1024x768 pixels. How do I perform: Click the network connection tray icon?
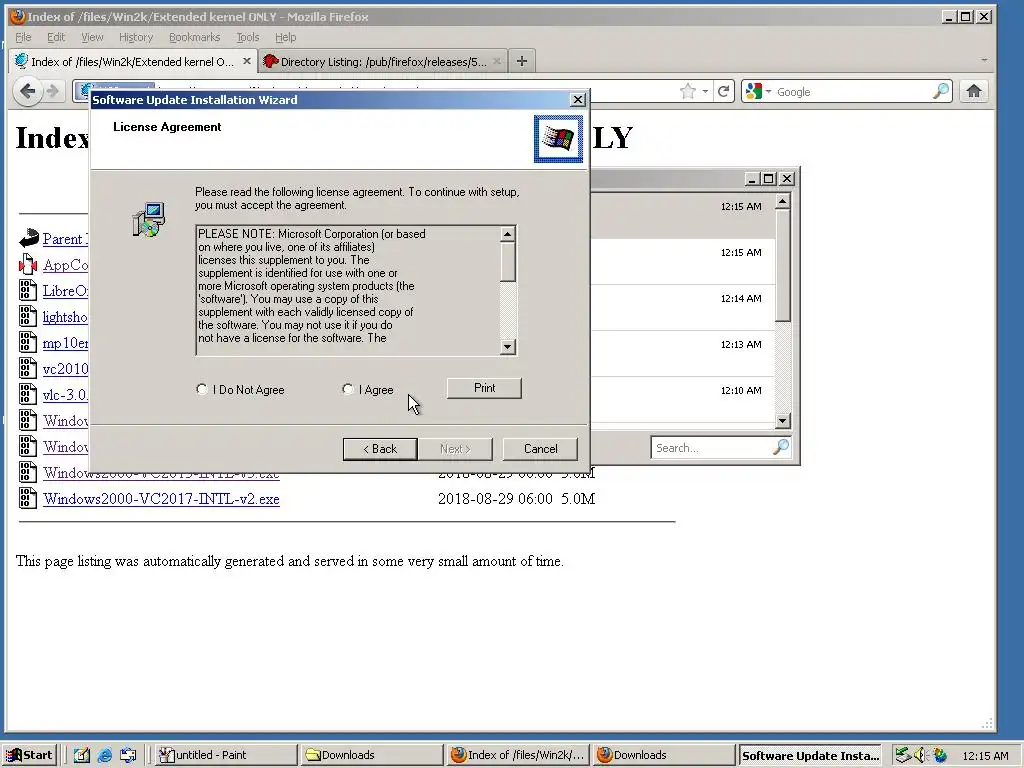click(903, 755)
